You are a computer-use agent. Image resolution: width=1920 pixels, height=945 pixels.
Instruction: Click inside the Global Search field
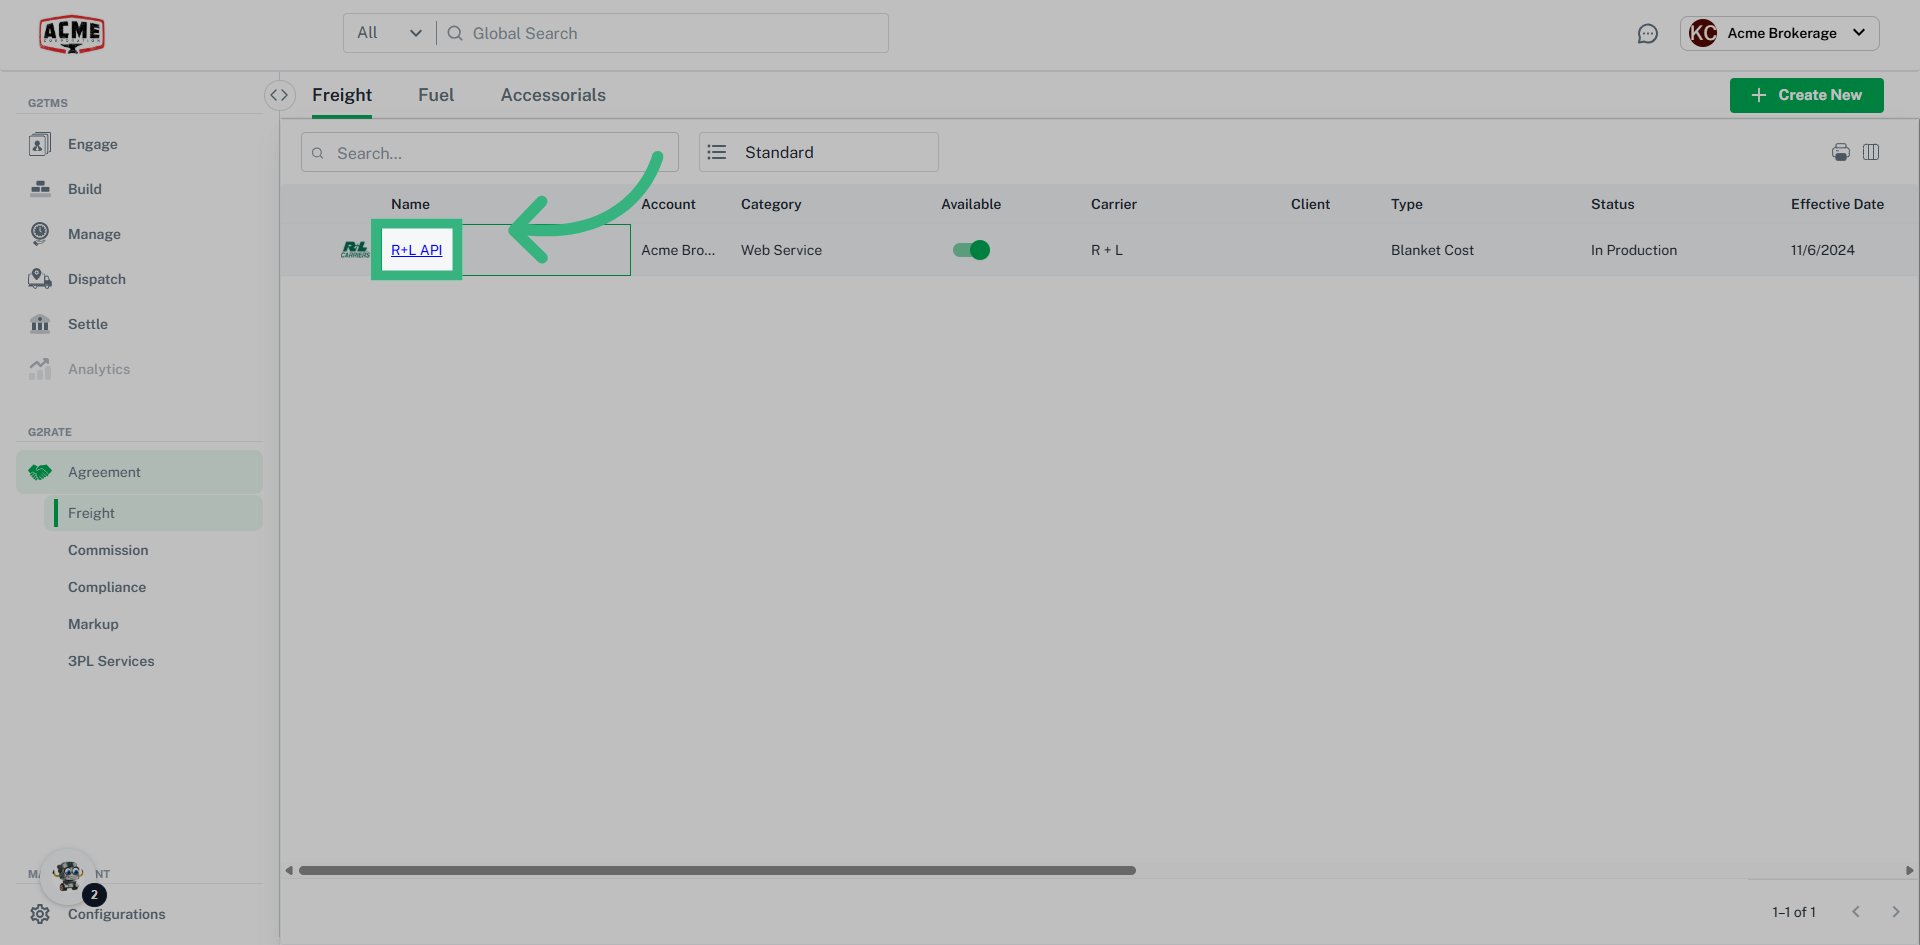600,33
